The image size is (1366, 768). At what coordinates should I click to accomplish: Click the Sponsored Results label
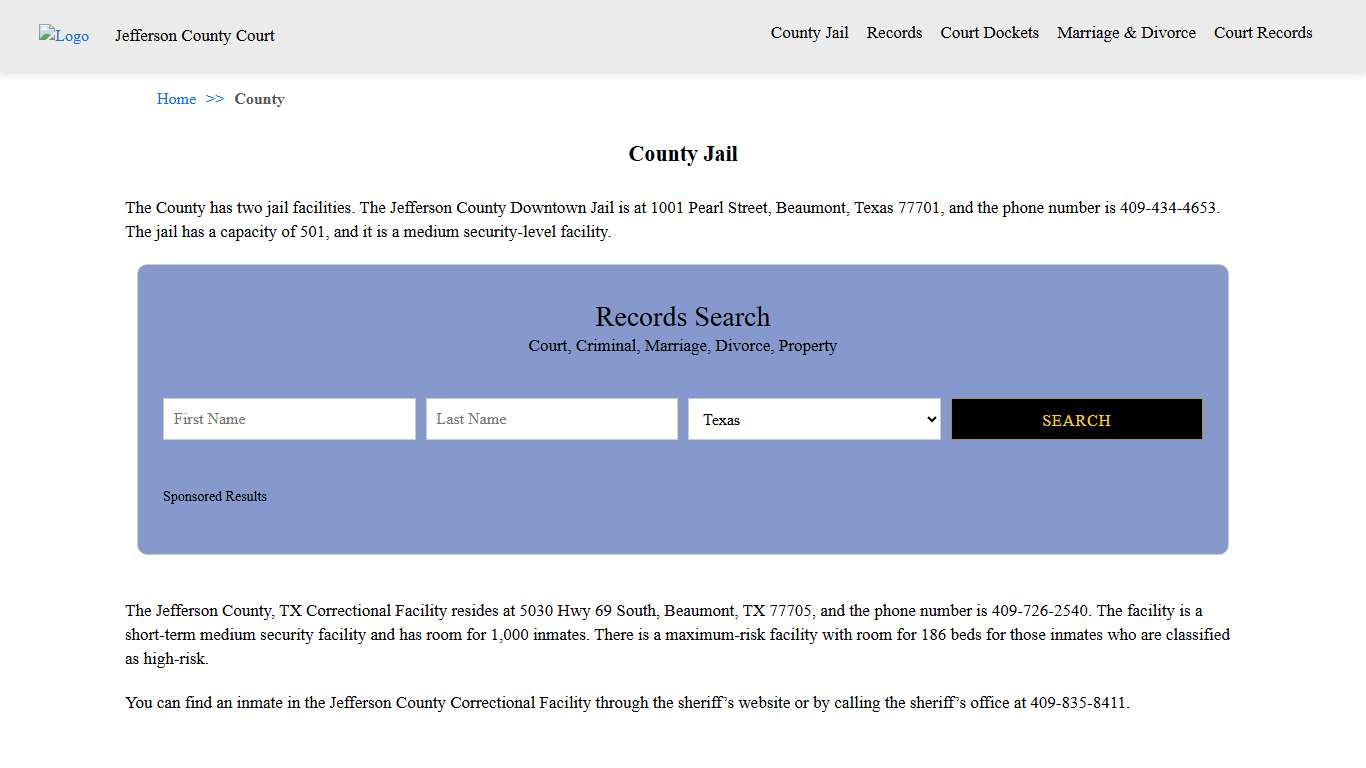point(215,496)
